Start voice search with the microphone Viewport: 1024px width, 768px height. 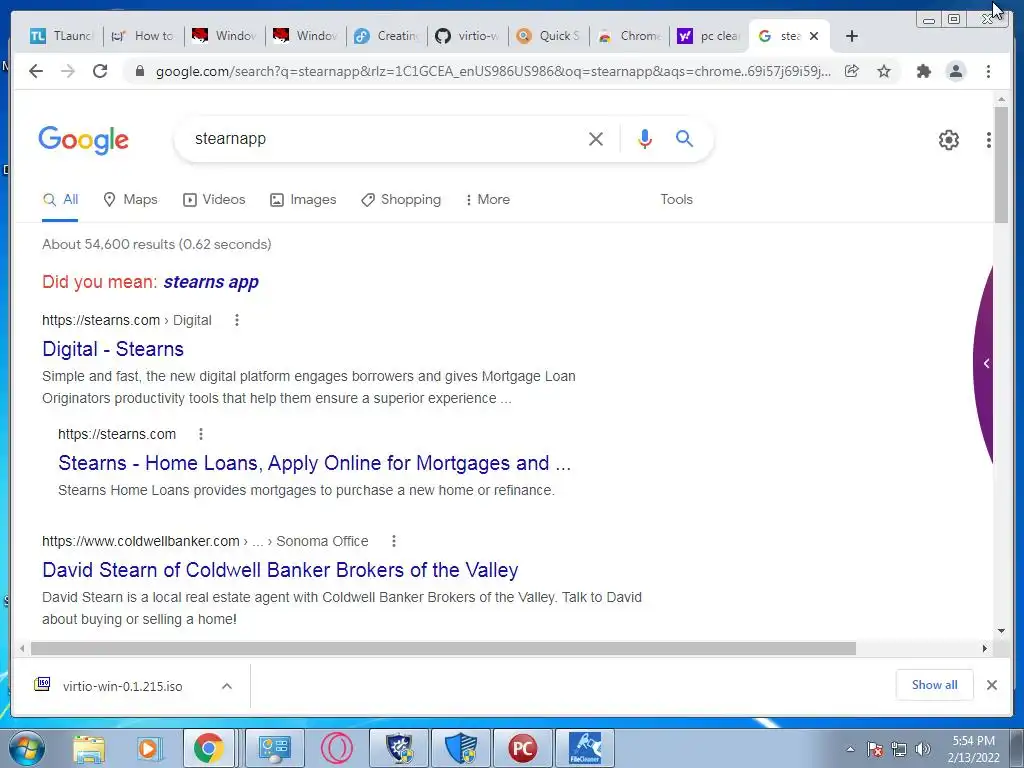(x=645, y=138)
